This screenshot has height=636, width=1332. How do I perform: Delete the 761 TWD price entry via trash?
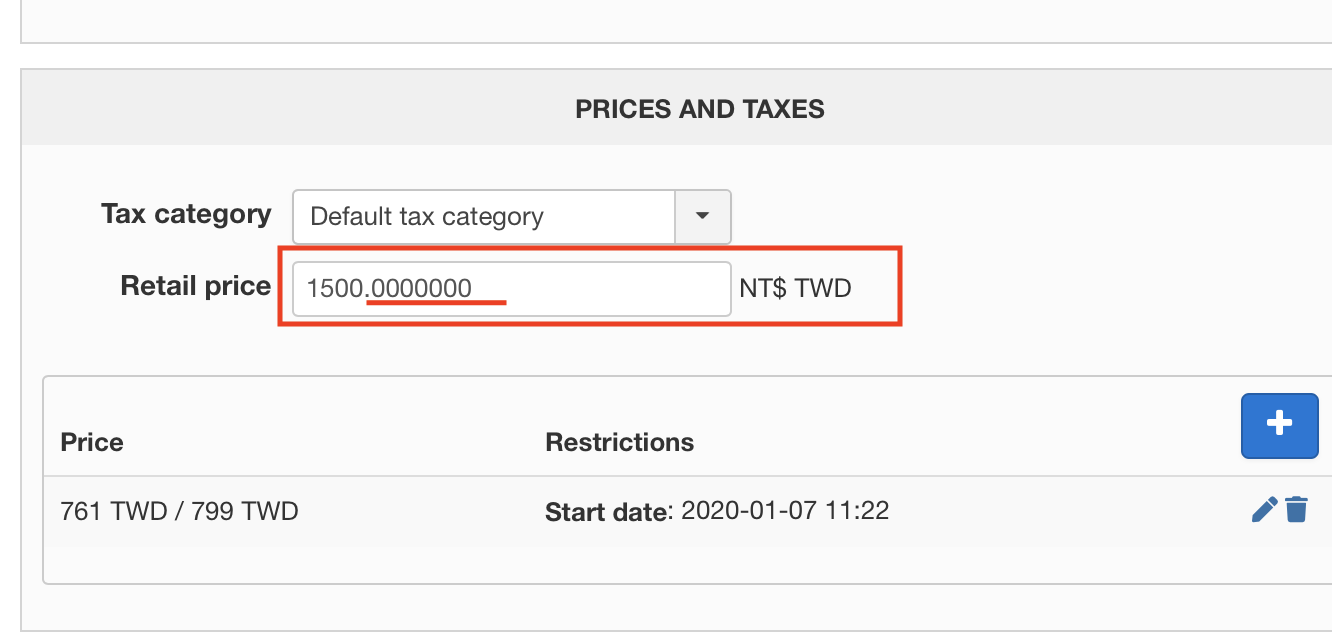pyautogui.click(x=1296, y=510)
